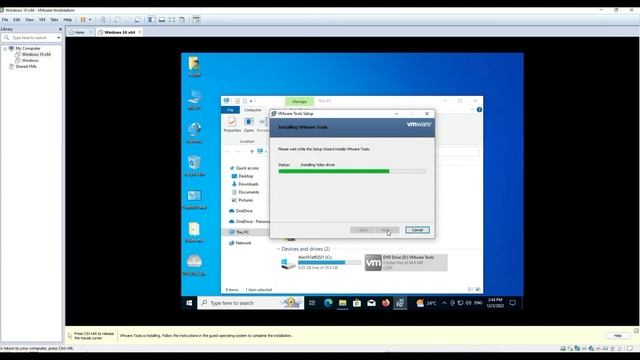Image resolution: width=640 pixels, height=360 pixels.
Task: Collapse the My Computer tree node
Action: [5, 48]
